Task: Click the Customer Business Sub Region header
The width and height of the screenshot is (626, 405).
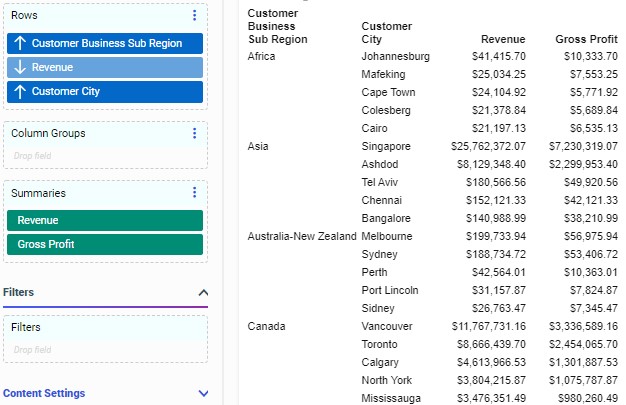Action: [277, 26]
